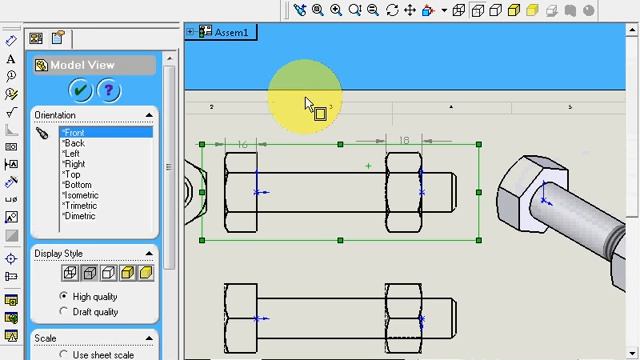This screenshot has height=360, width=640.
Task: Select the Block annotation icon
Action: (11, 217)
